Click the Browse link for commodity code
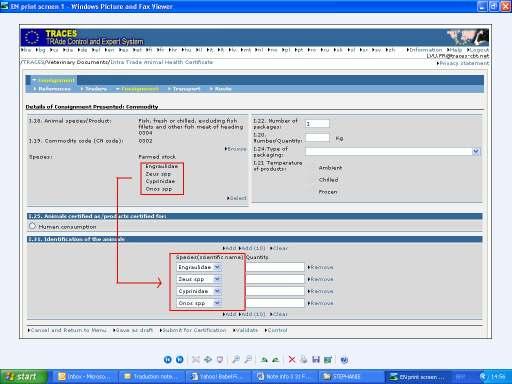Screen dimensions: 512x384 tap(236, 149)
